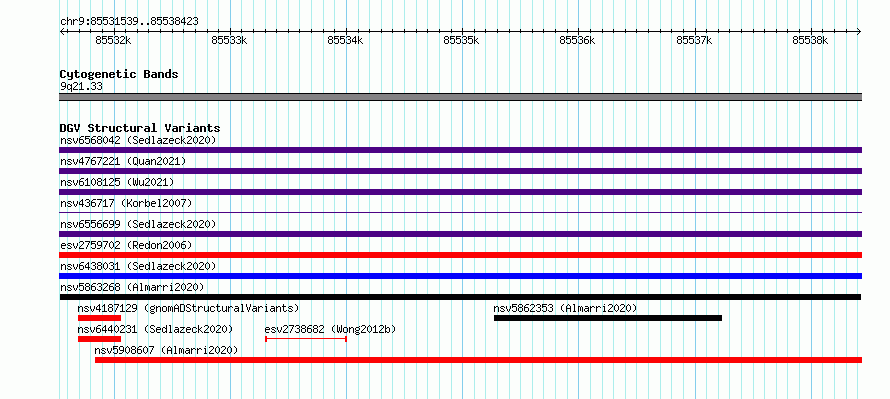Click the DGV Structural Variants track title

140,128
